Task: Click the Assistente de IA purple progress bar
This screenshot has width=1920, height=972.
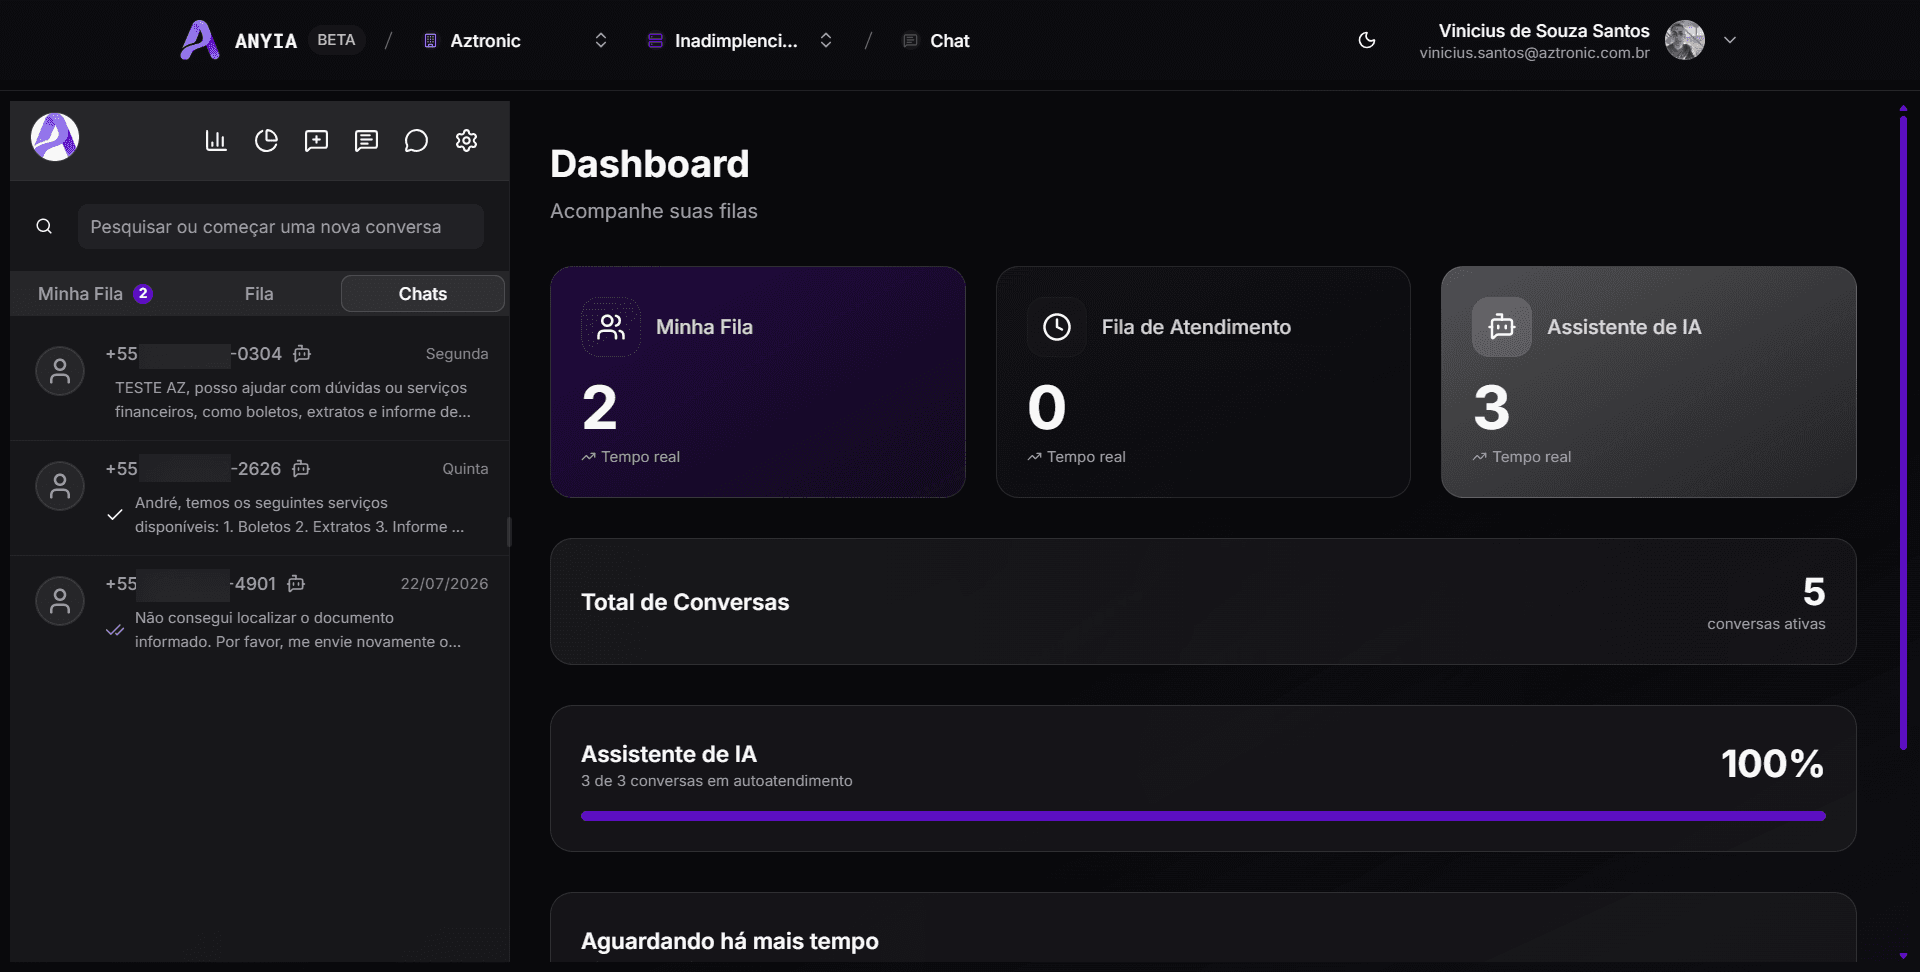Action: pos(1203,816)
